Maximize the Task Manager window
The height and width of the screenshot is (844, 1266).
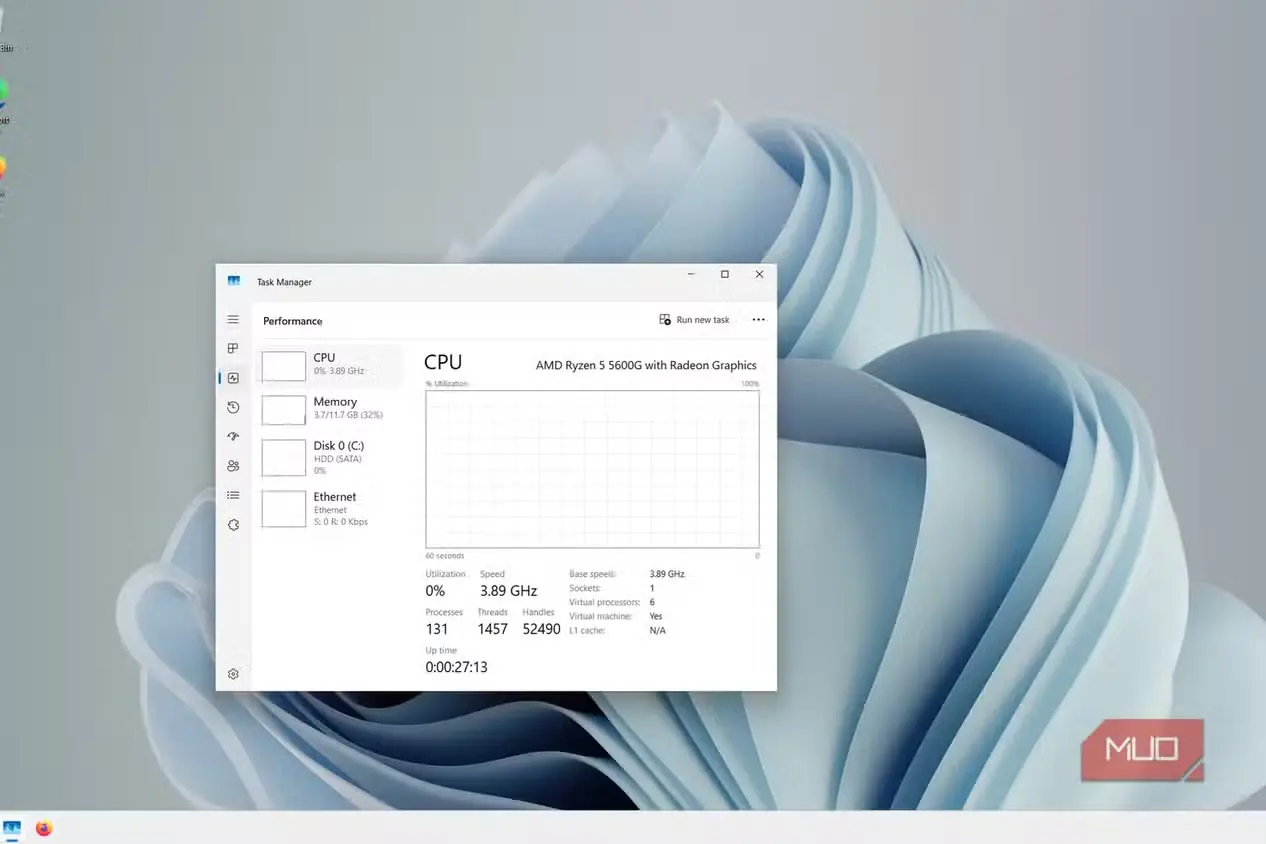point(725,274)
